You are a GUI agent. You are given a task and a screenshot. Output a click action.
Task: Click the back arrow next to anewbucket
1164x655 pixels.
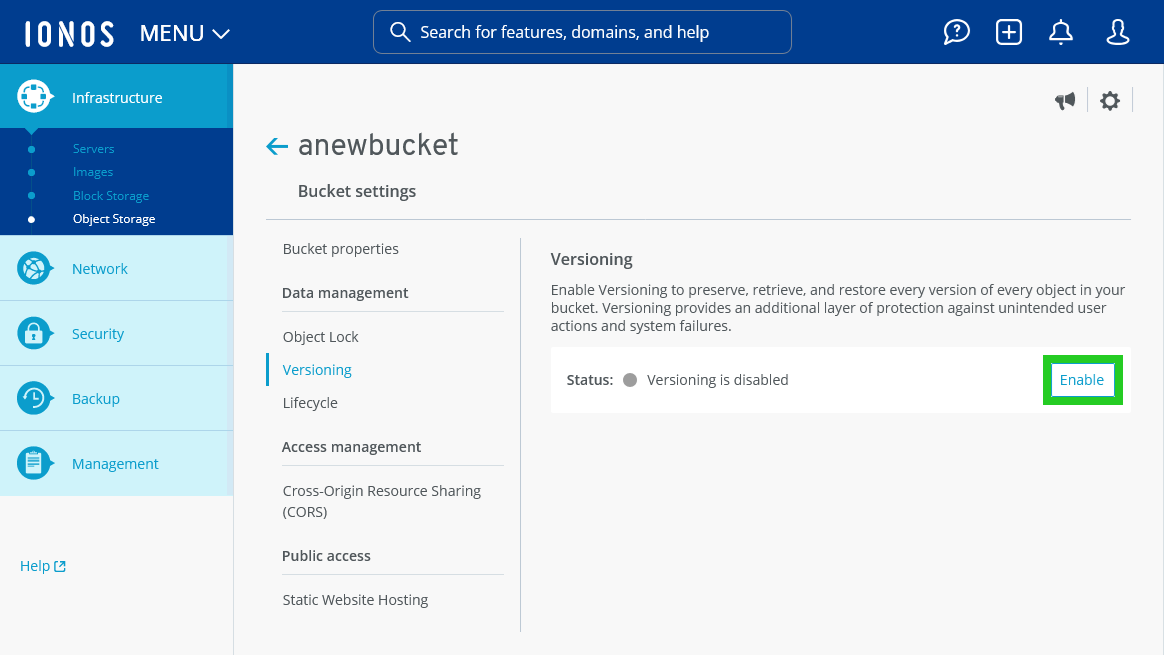click(276, 145)
